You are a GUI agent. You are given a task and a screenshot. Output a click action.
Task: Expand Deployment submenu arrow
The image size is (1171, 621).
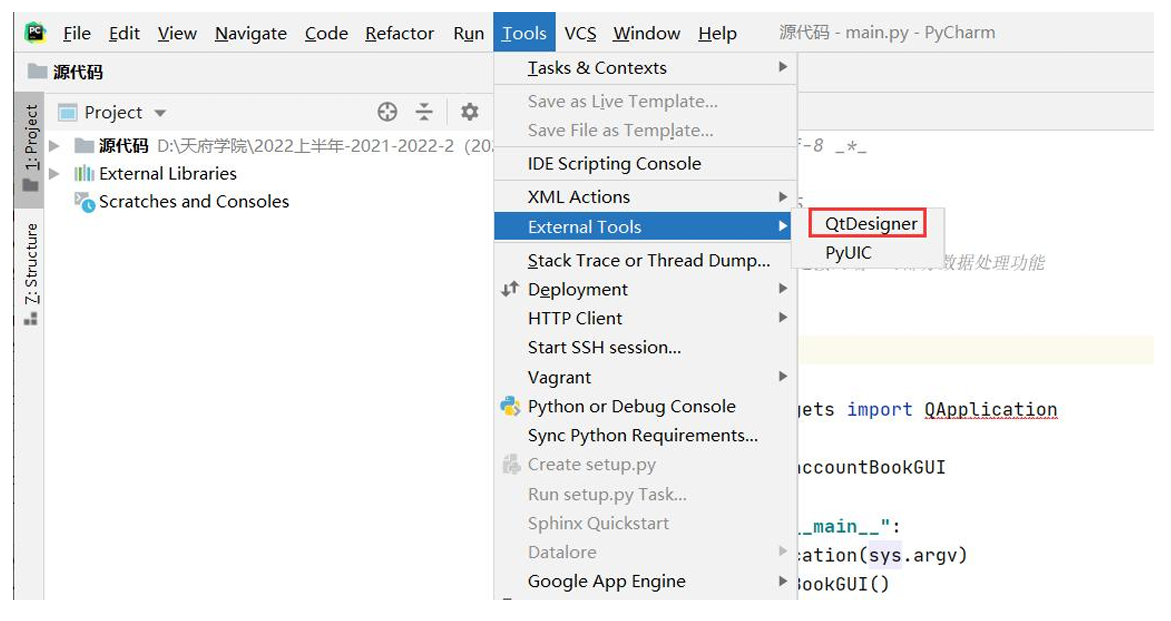783,289
